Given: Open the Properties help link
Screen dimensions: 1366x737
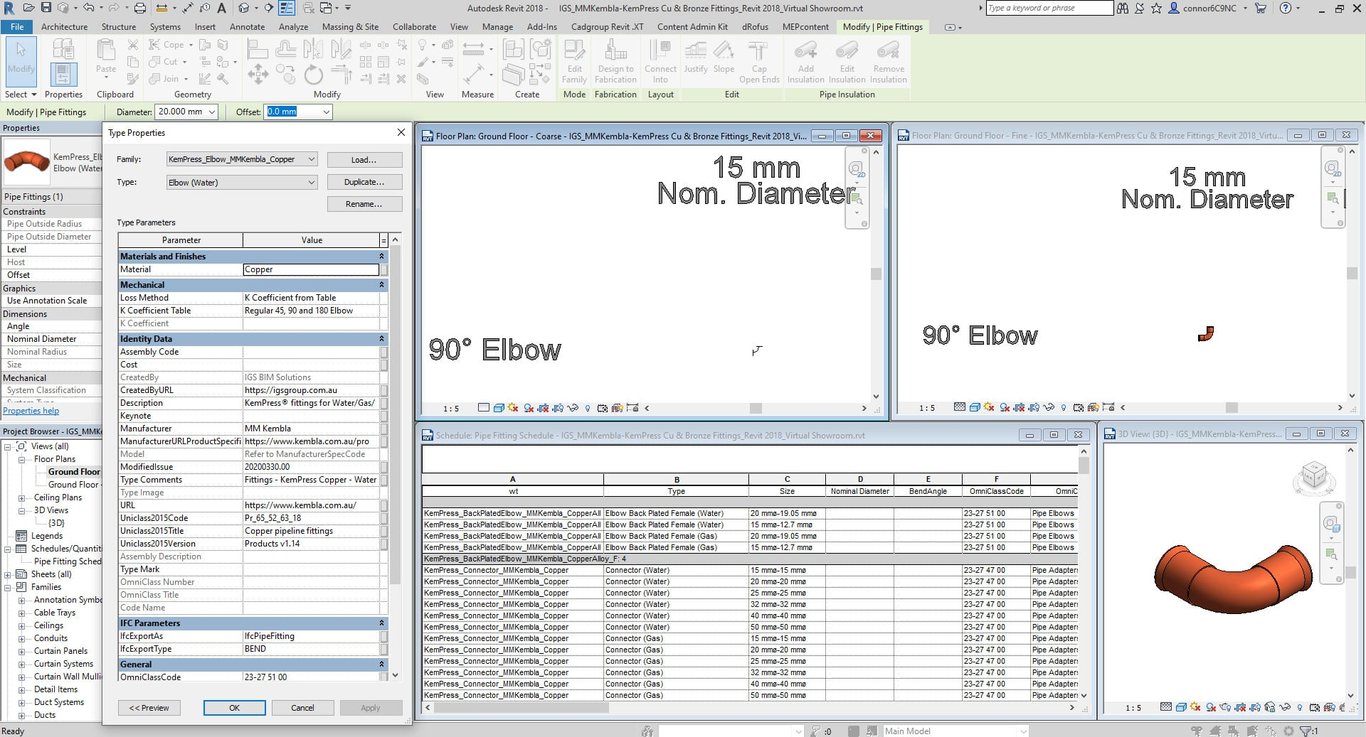Looking at the screenshot, I should [31, 411].
